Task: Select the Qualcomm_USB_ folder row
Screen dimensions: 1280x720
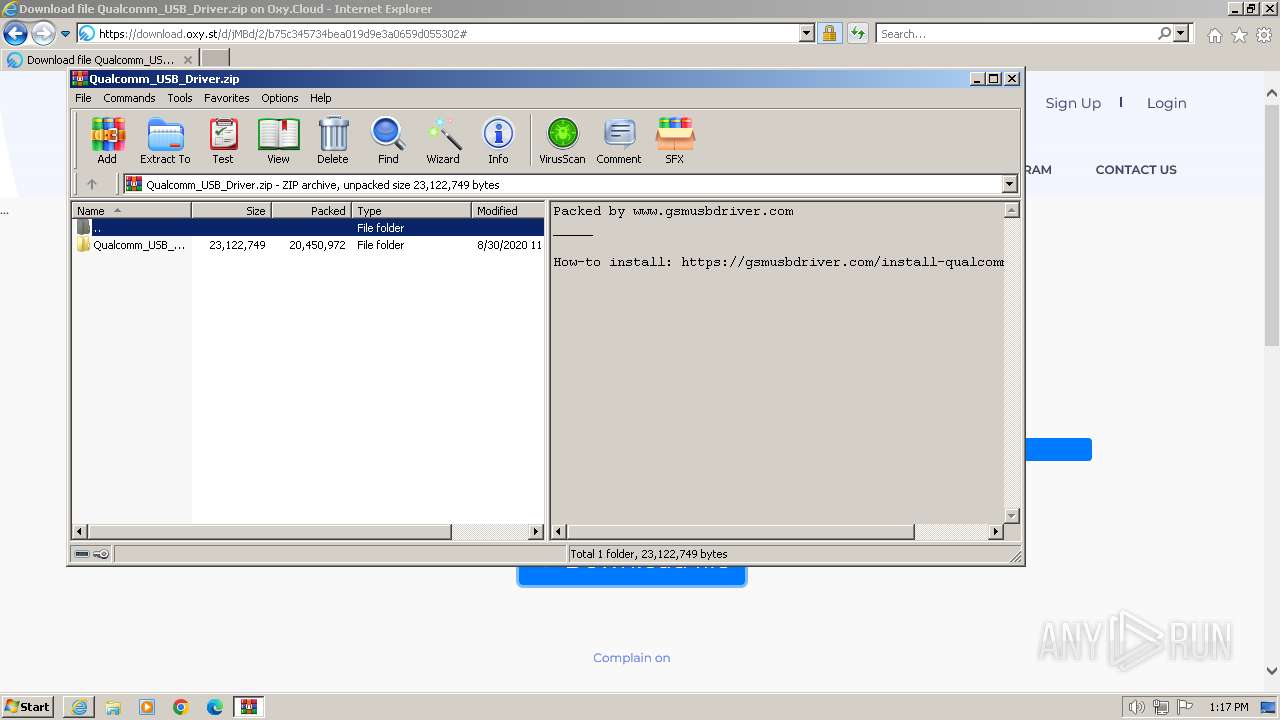Action: coord(308,245)
